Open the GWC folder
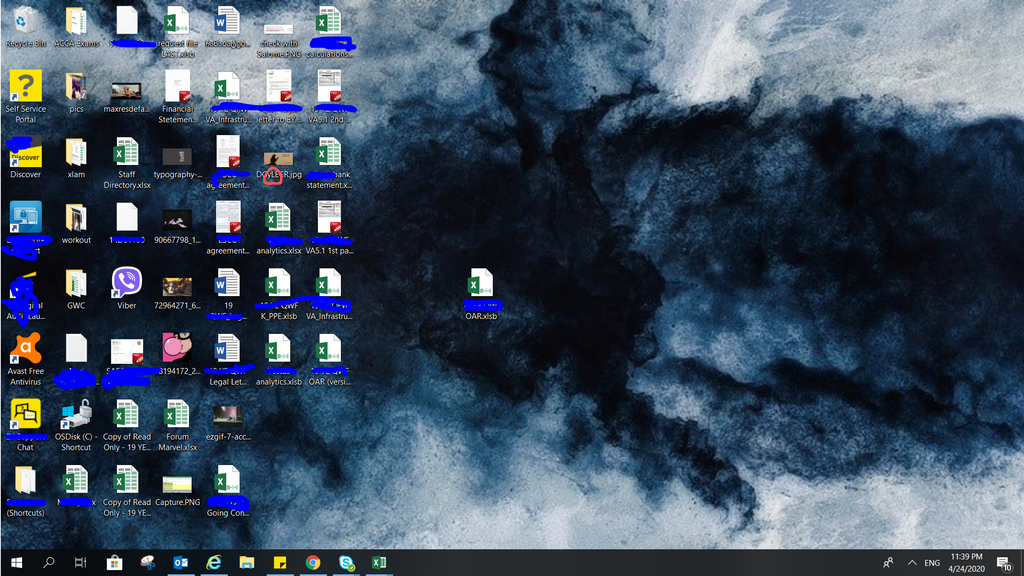 pyautogui.click(x=76, y=289)
